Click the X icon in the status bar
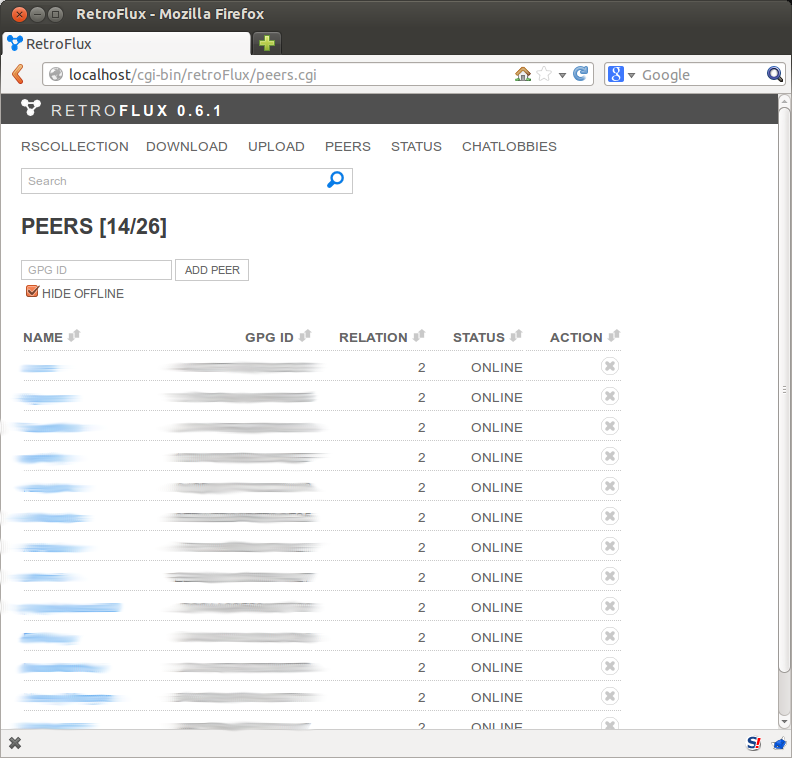The image size is (792, 758). pos(15,743)
